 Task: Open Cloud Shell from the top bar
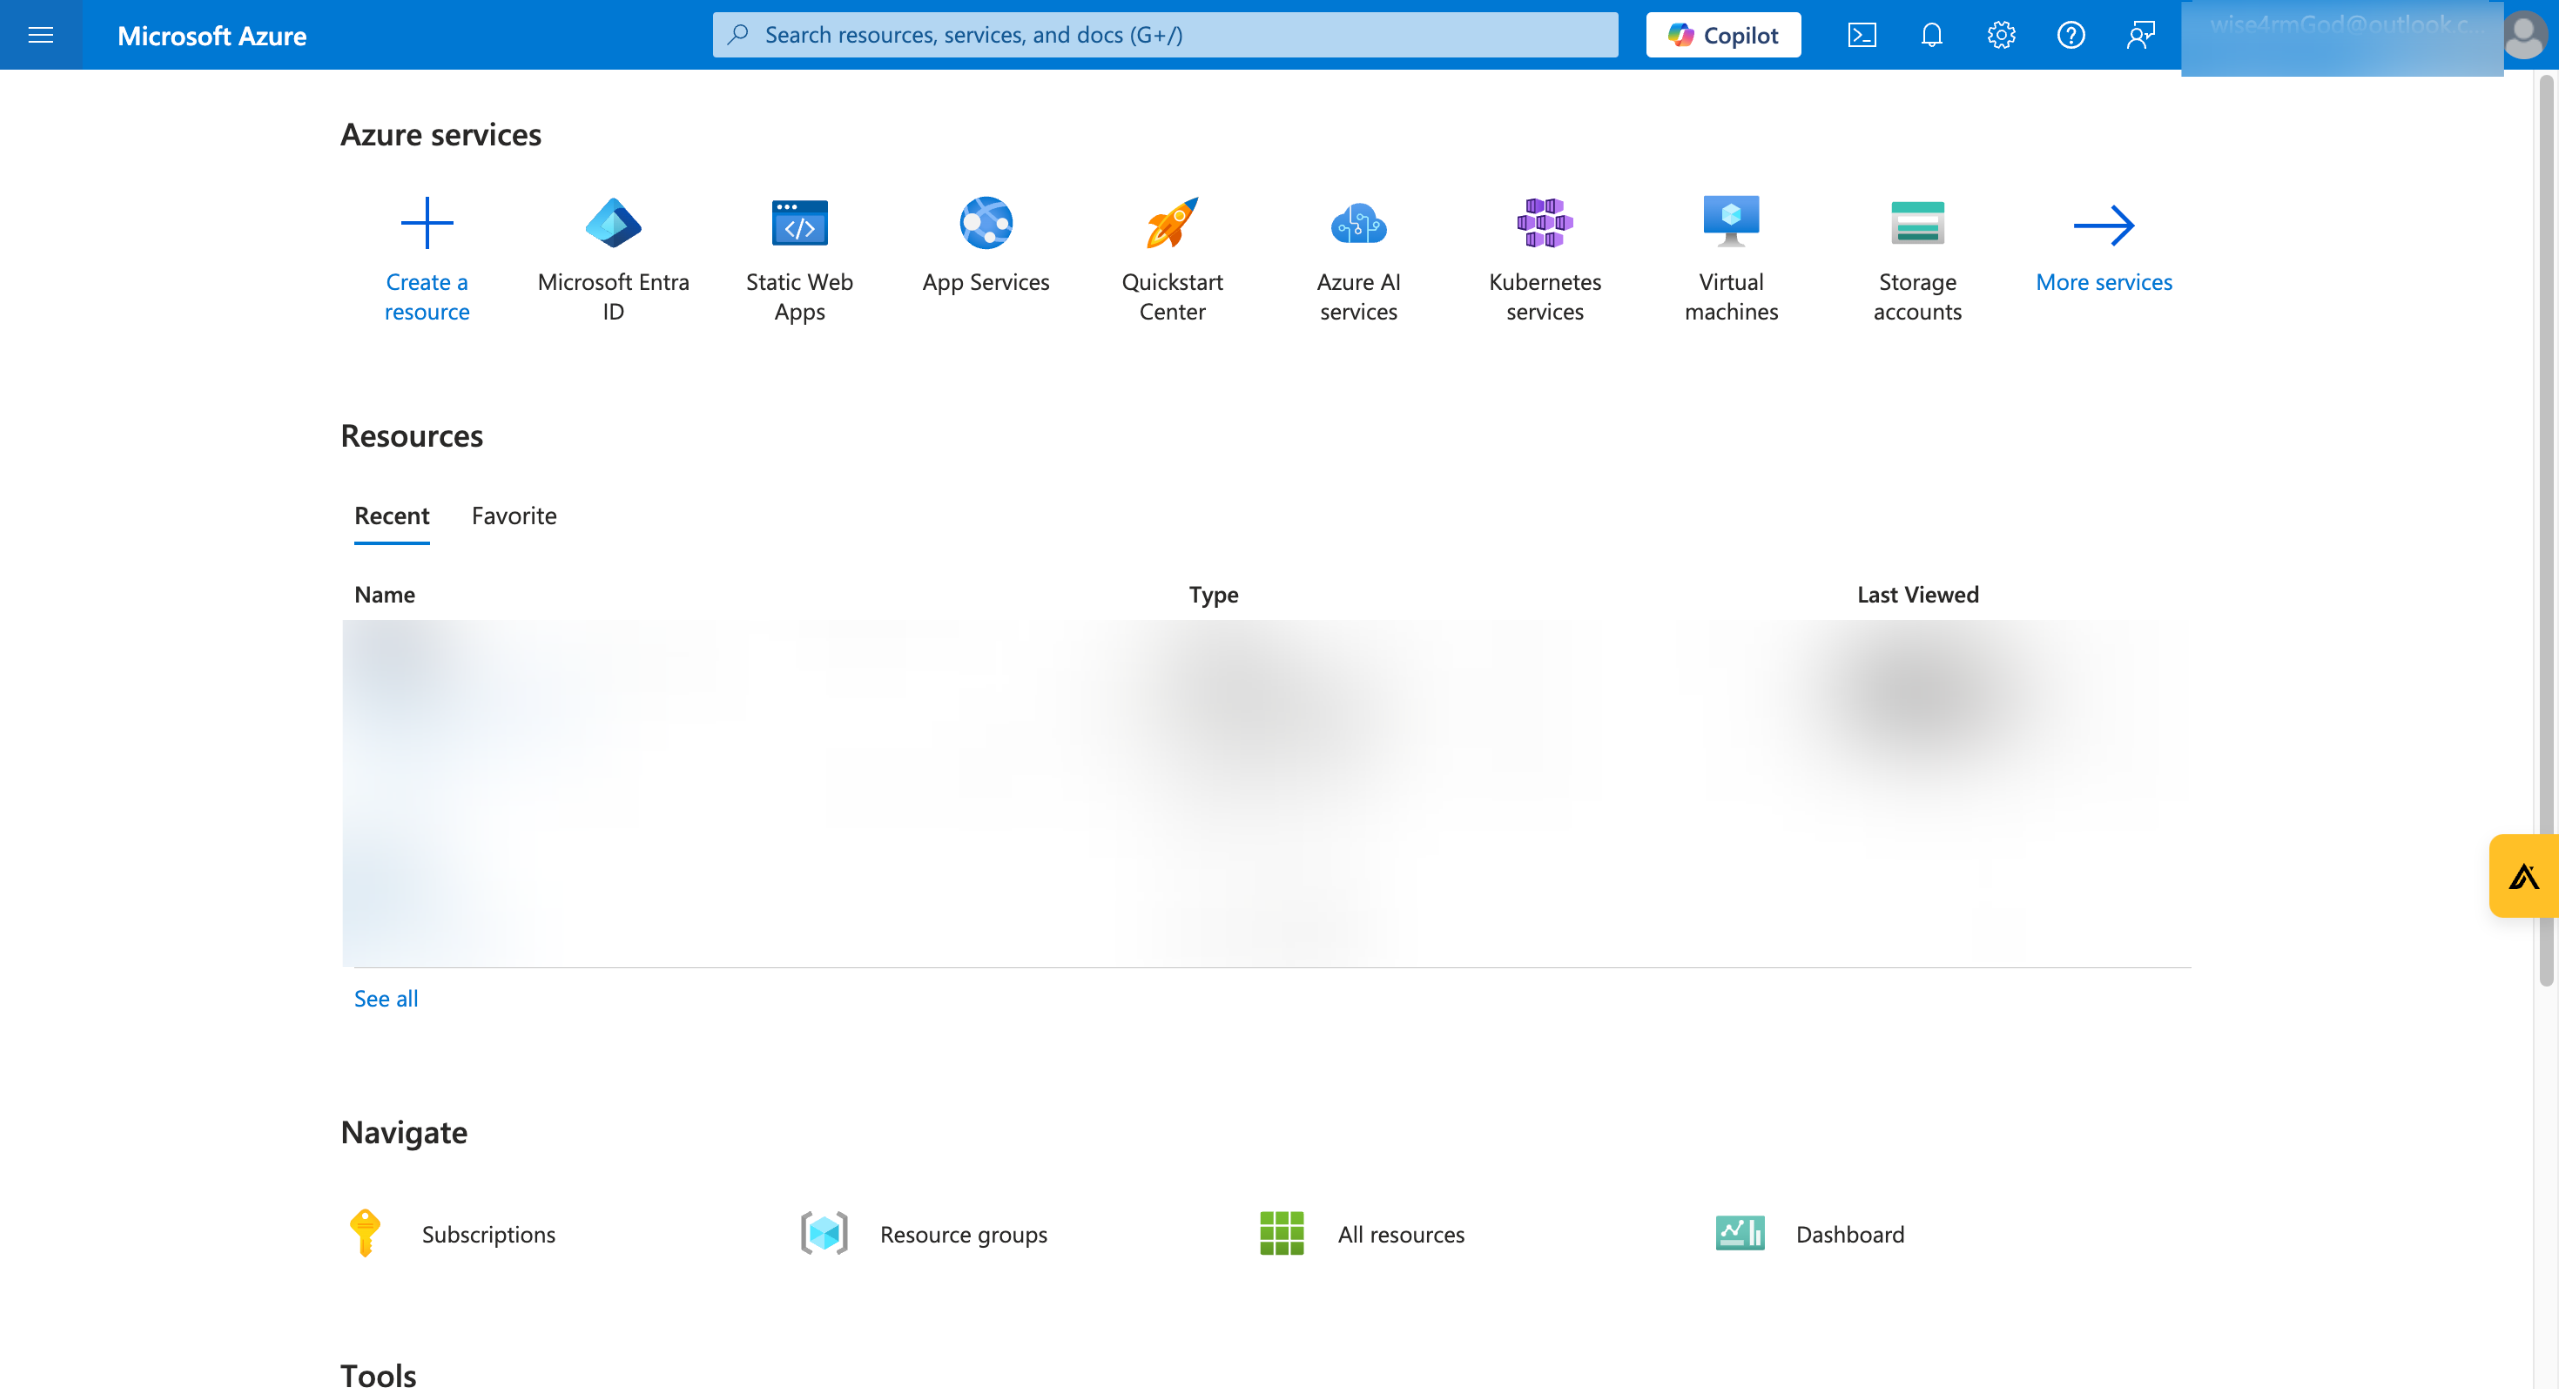[x=1861, y=35]
